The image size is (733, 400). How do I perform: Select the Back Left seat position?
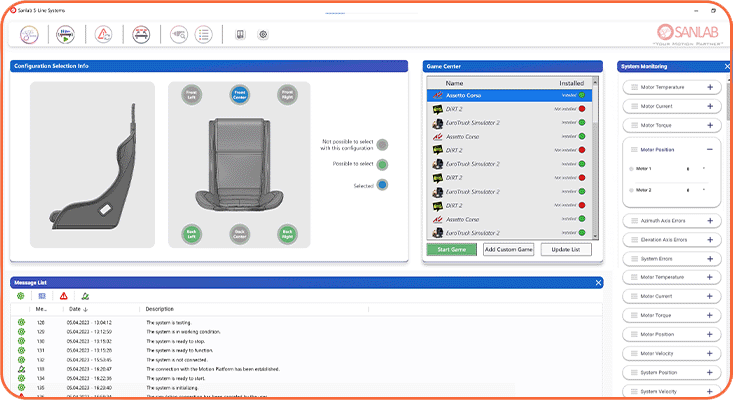(191, 234)
